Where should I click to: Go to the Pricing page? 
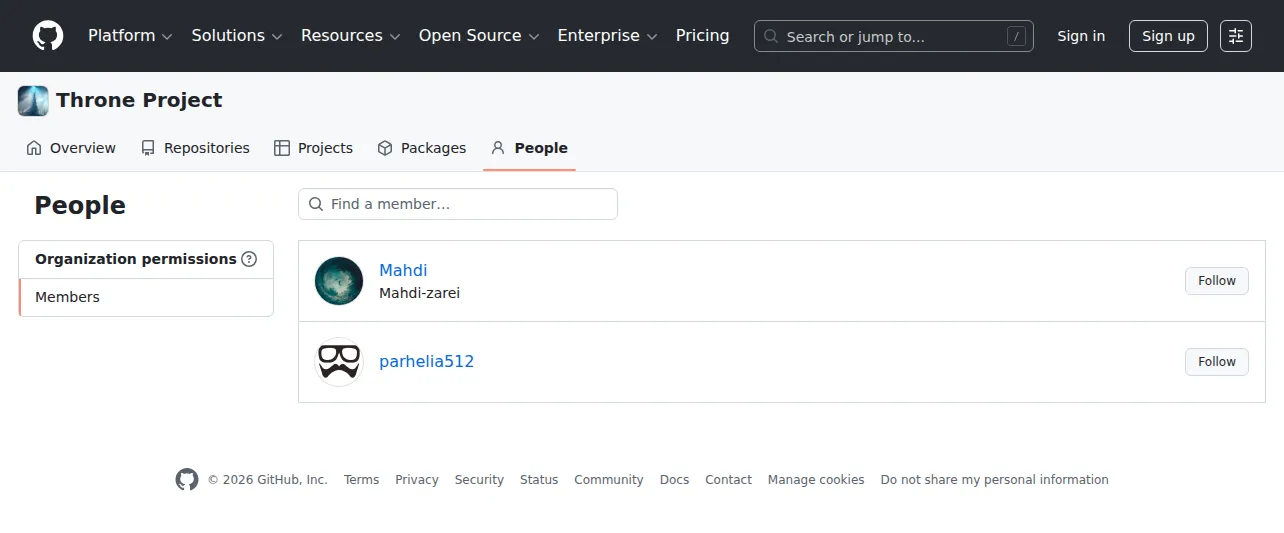[703, 36]
